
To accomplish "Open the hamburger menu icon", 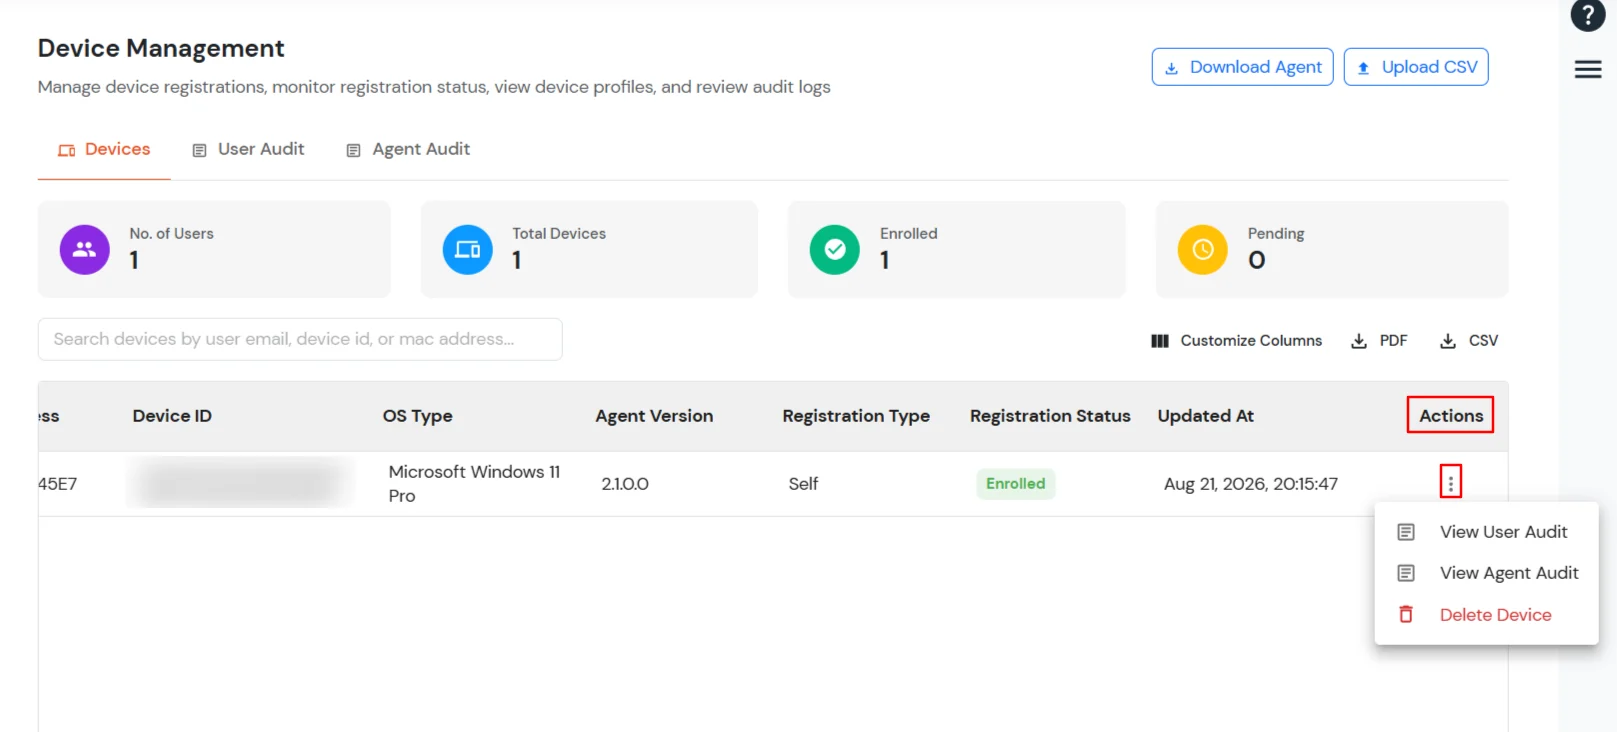I will click(x=1588, y=69).
